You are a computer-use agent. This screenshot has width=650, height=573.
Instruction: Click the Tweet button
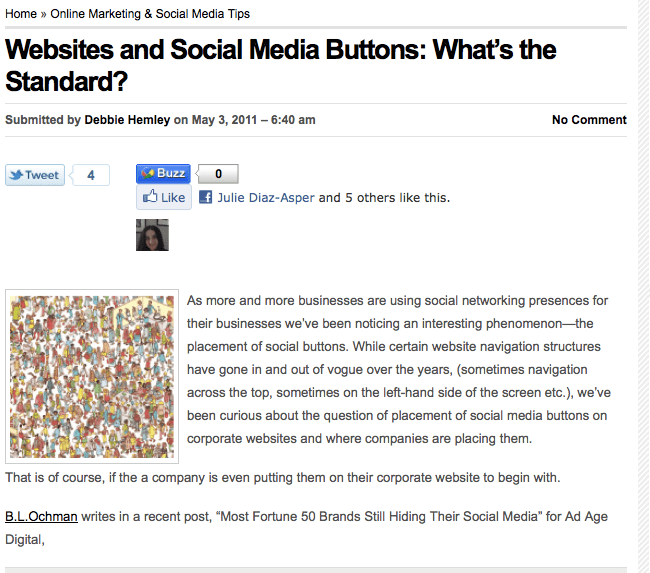[x=35, y=175]
